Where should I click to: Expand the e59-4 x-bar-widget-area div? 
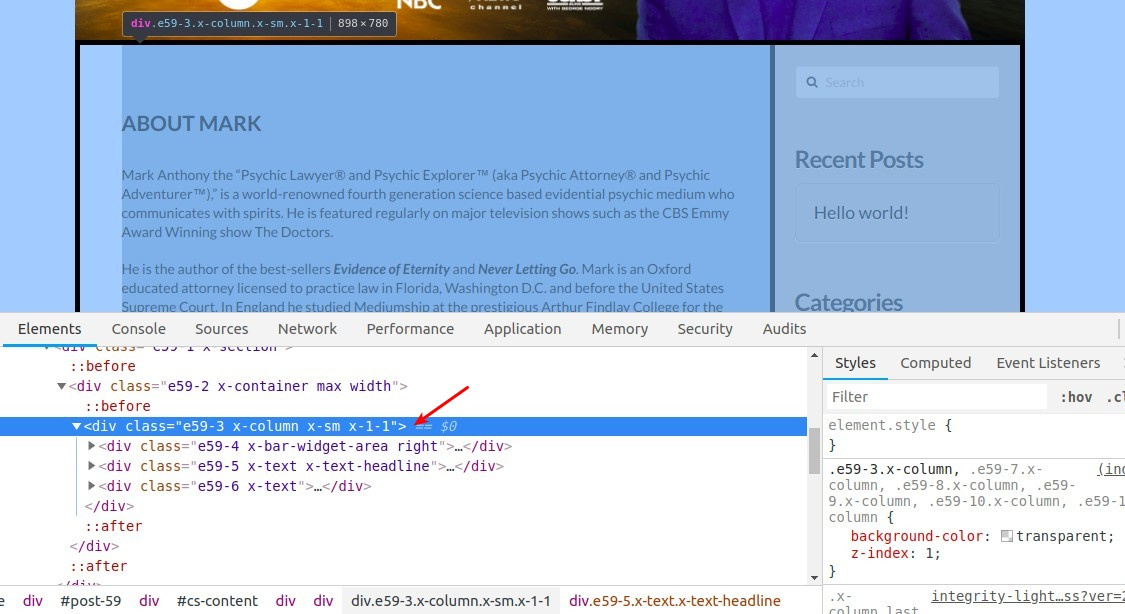91,446
